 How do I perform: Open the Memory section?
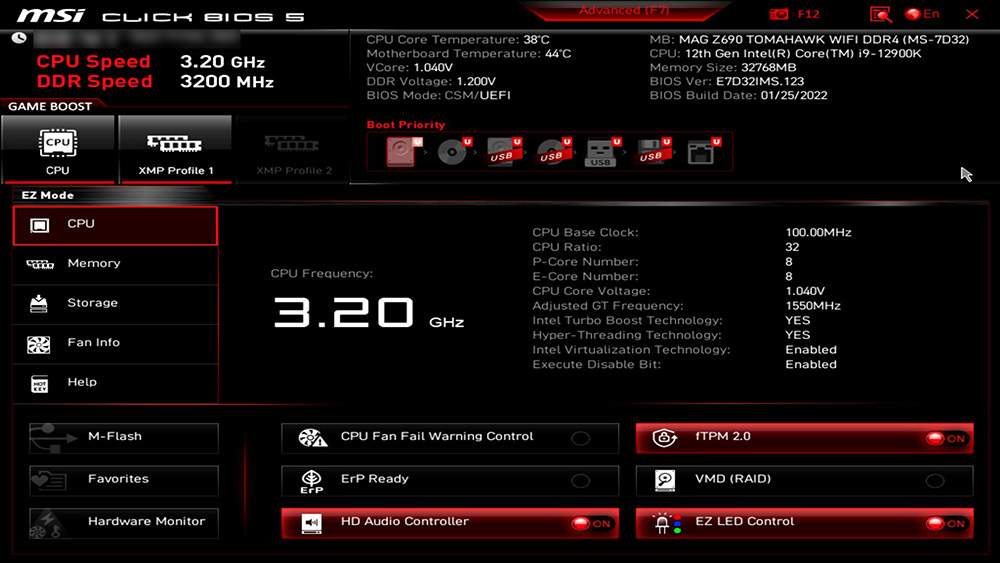pos(115,265)
